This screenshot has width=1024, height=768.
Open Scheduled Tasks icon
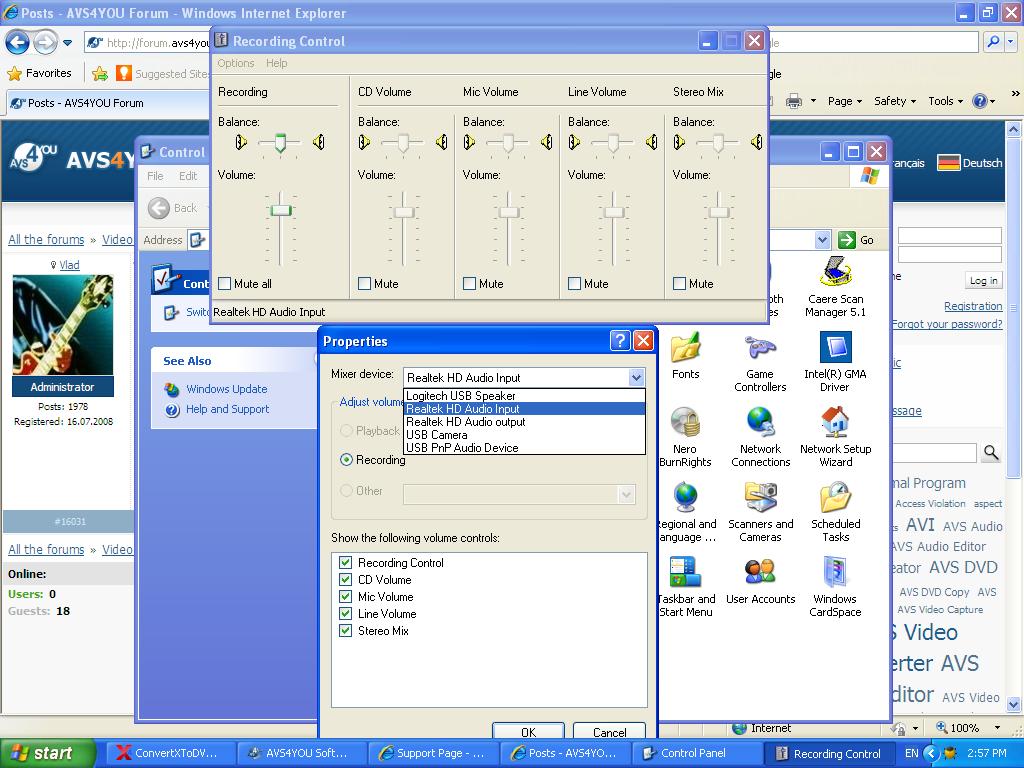pyautogui.click(x=835, y=497)
